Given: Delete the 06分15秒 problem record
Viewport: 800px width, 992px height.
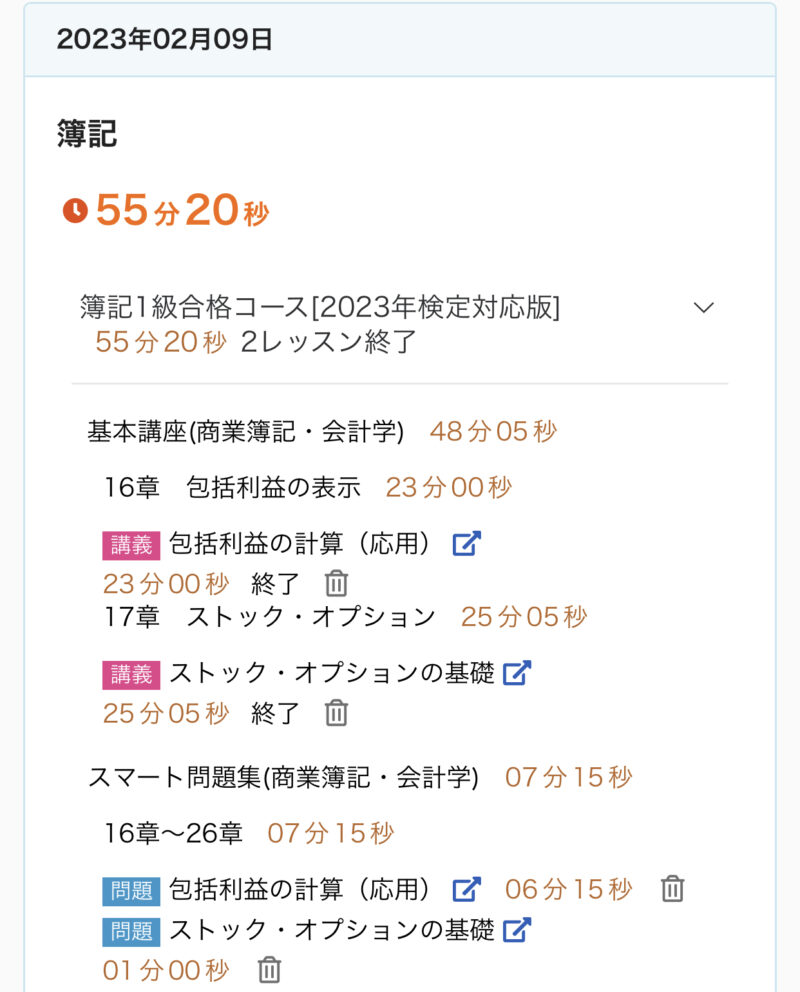Looking at the screenshot, I should coord(673,888).
